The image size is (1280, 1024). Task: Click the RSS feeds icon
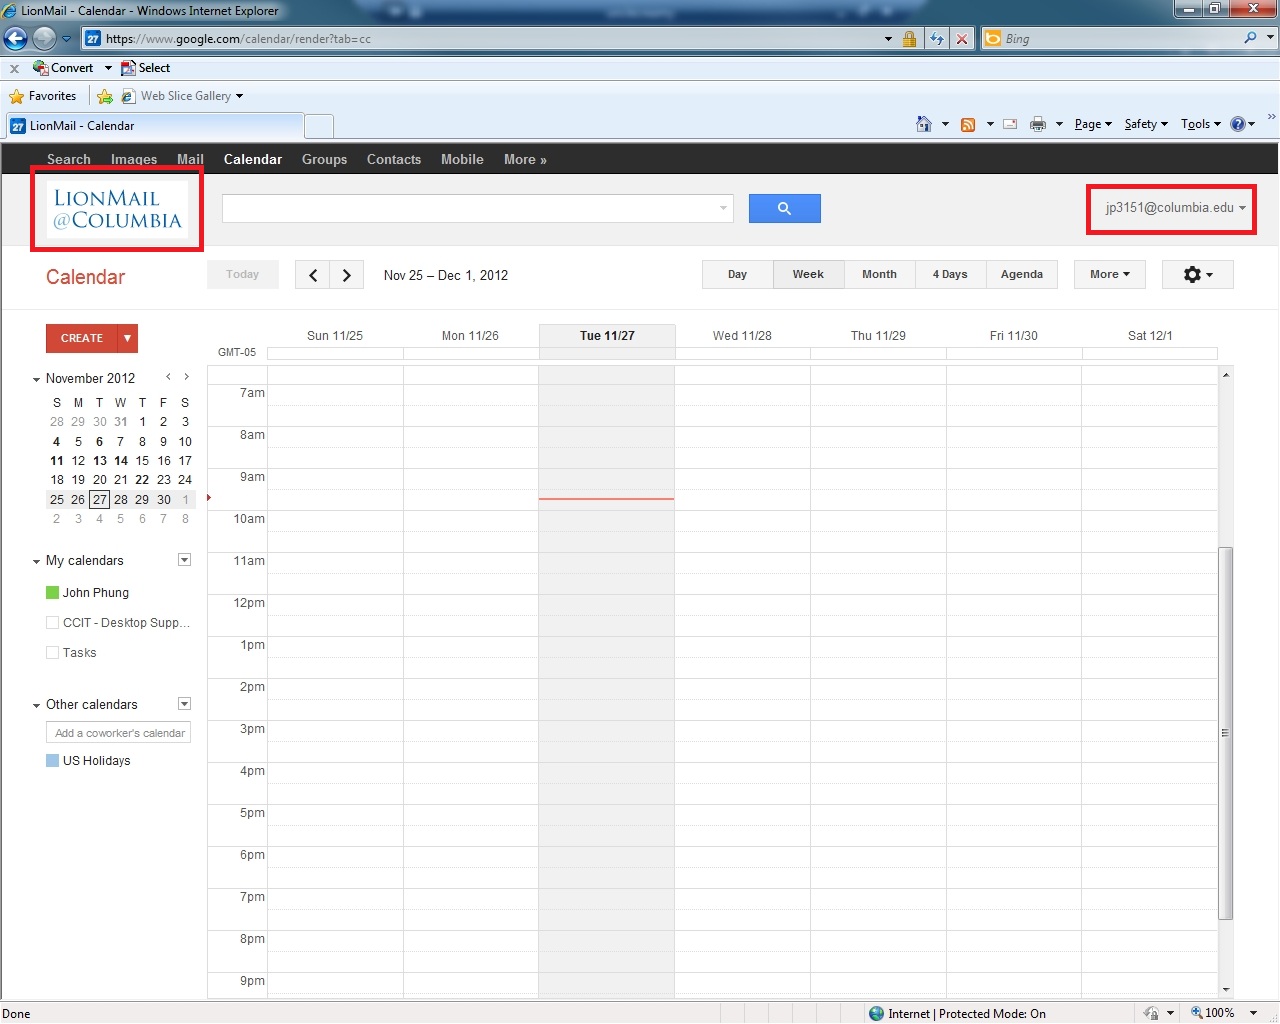pos(967,124)
